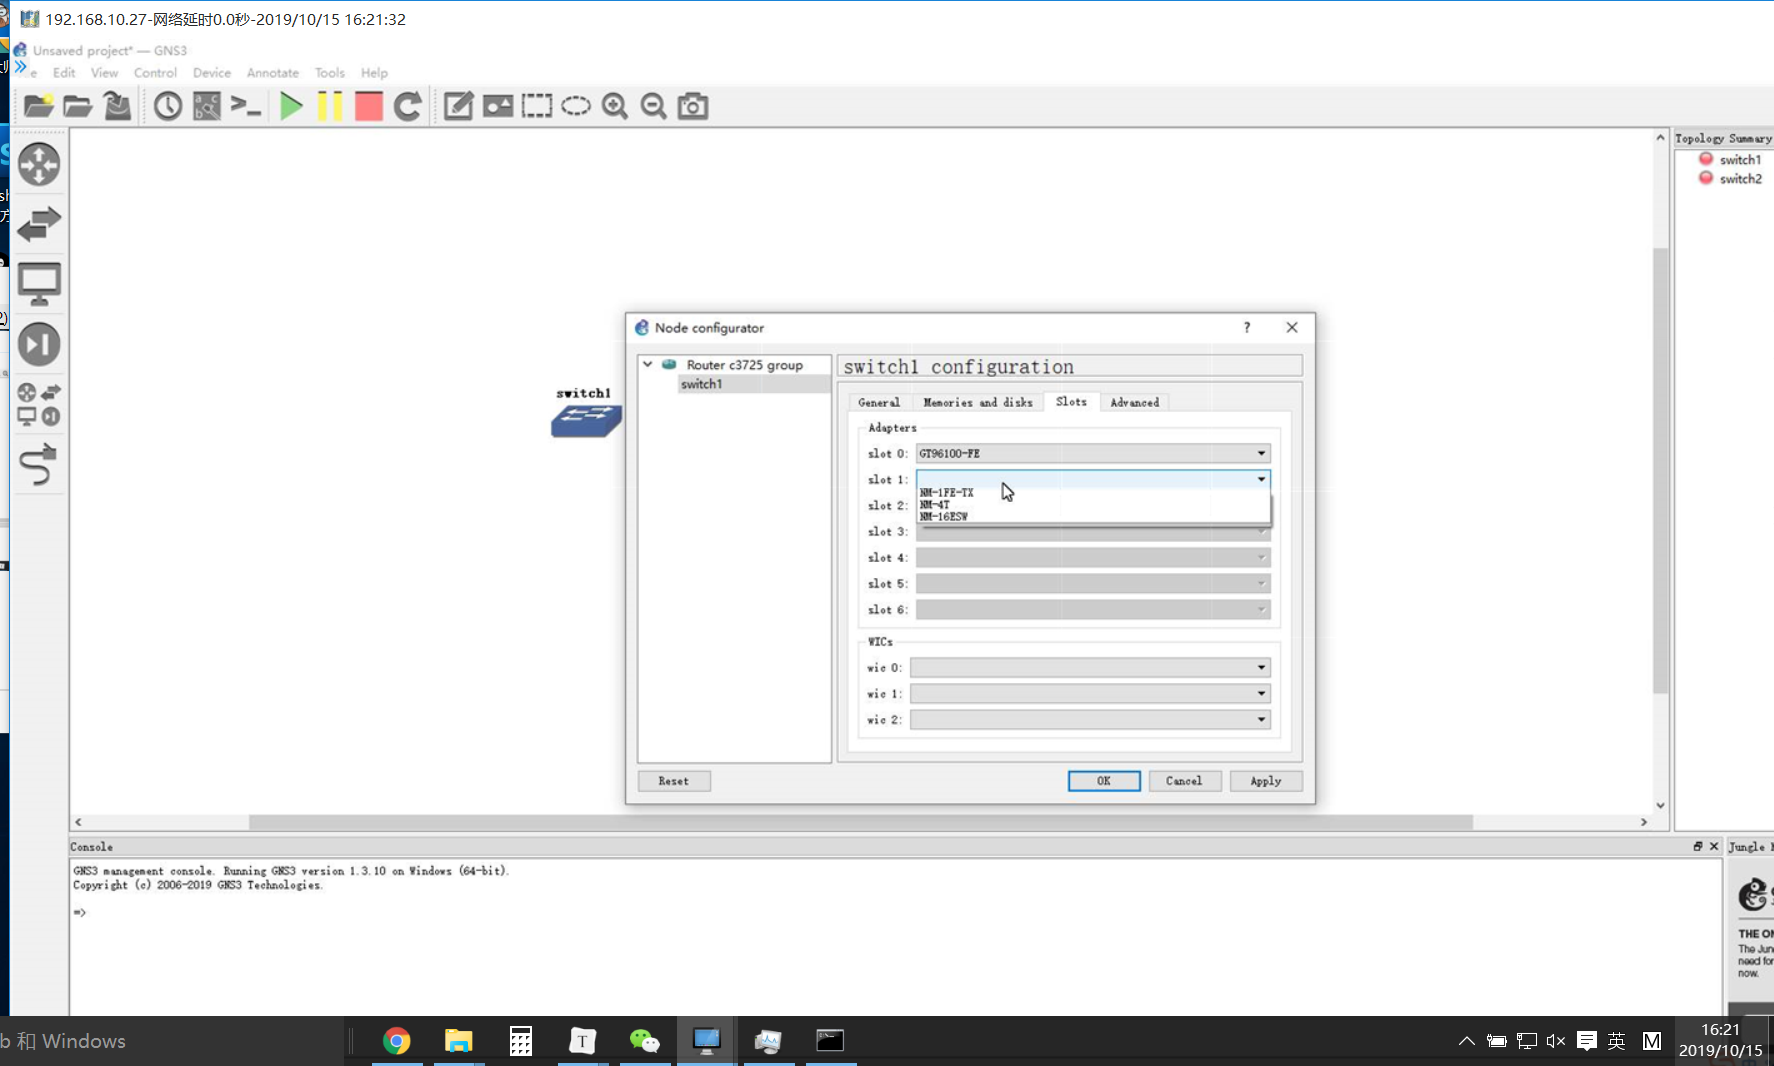This screenshot has height=1066, width=1774.
Task: Click the zoom out magnifier icon
Action: tap(654, 106)
